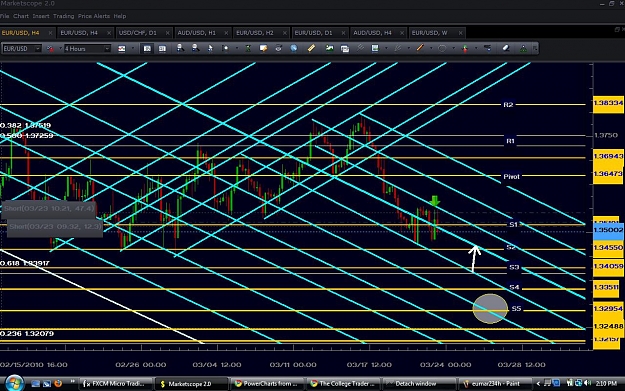Launch Firefox from quick launch

coord(58,383)
